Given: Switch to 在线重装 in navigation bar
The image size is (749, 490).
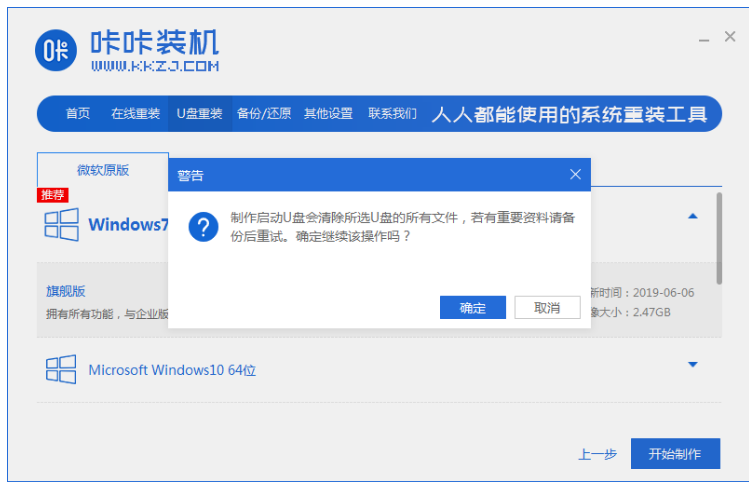Looking at the screenshot, I should pos(135,114).
